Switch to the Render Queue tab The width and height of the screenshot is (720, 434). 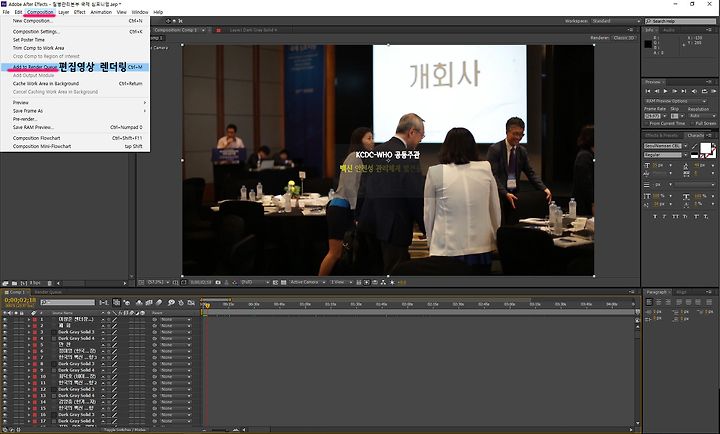tap(48, 292)
